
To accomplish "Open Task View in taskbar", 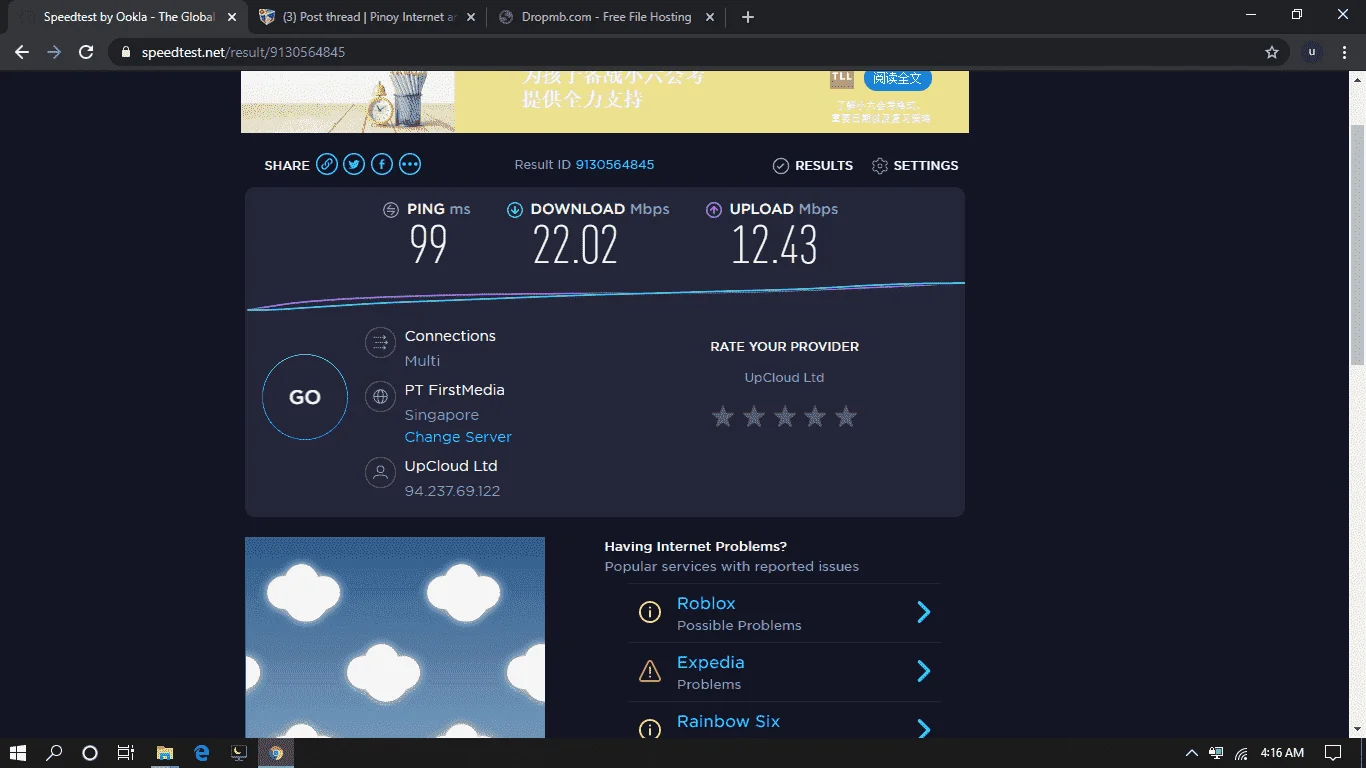I will pos(125,753).
